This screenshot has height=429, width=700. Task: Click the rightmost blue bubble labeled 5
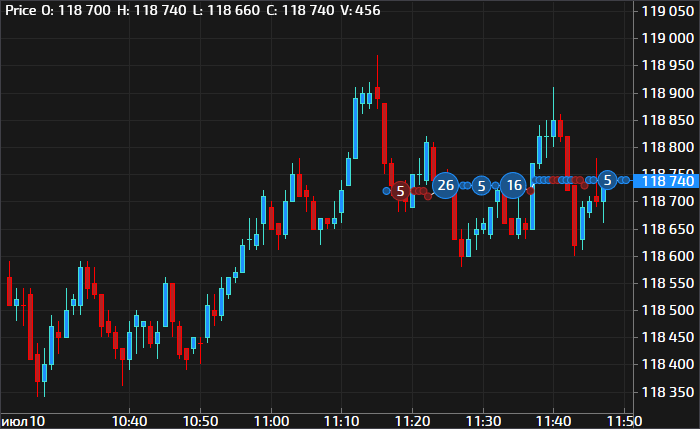pyautogui.click(x=607, y=180)
